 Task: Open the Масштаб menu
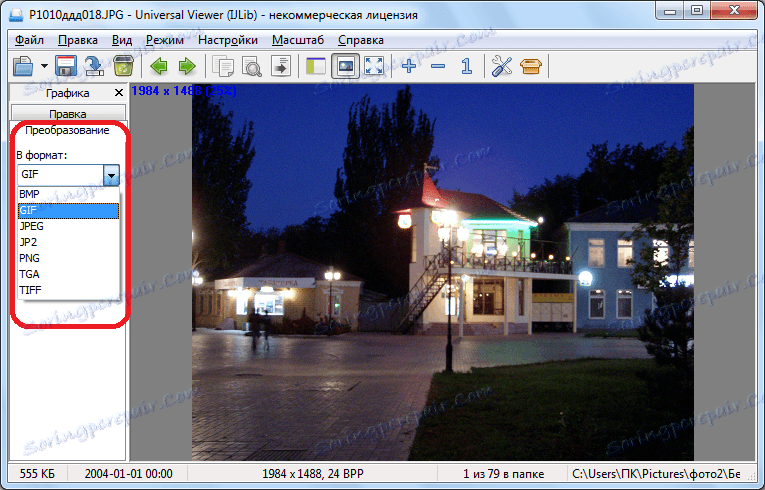[298, 40]
